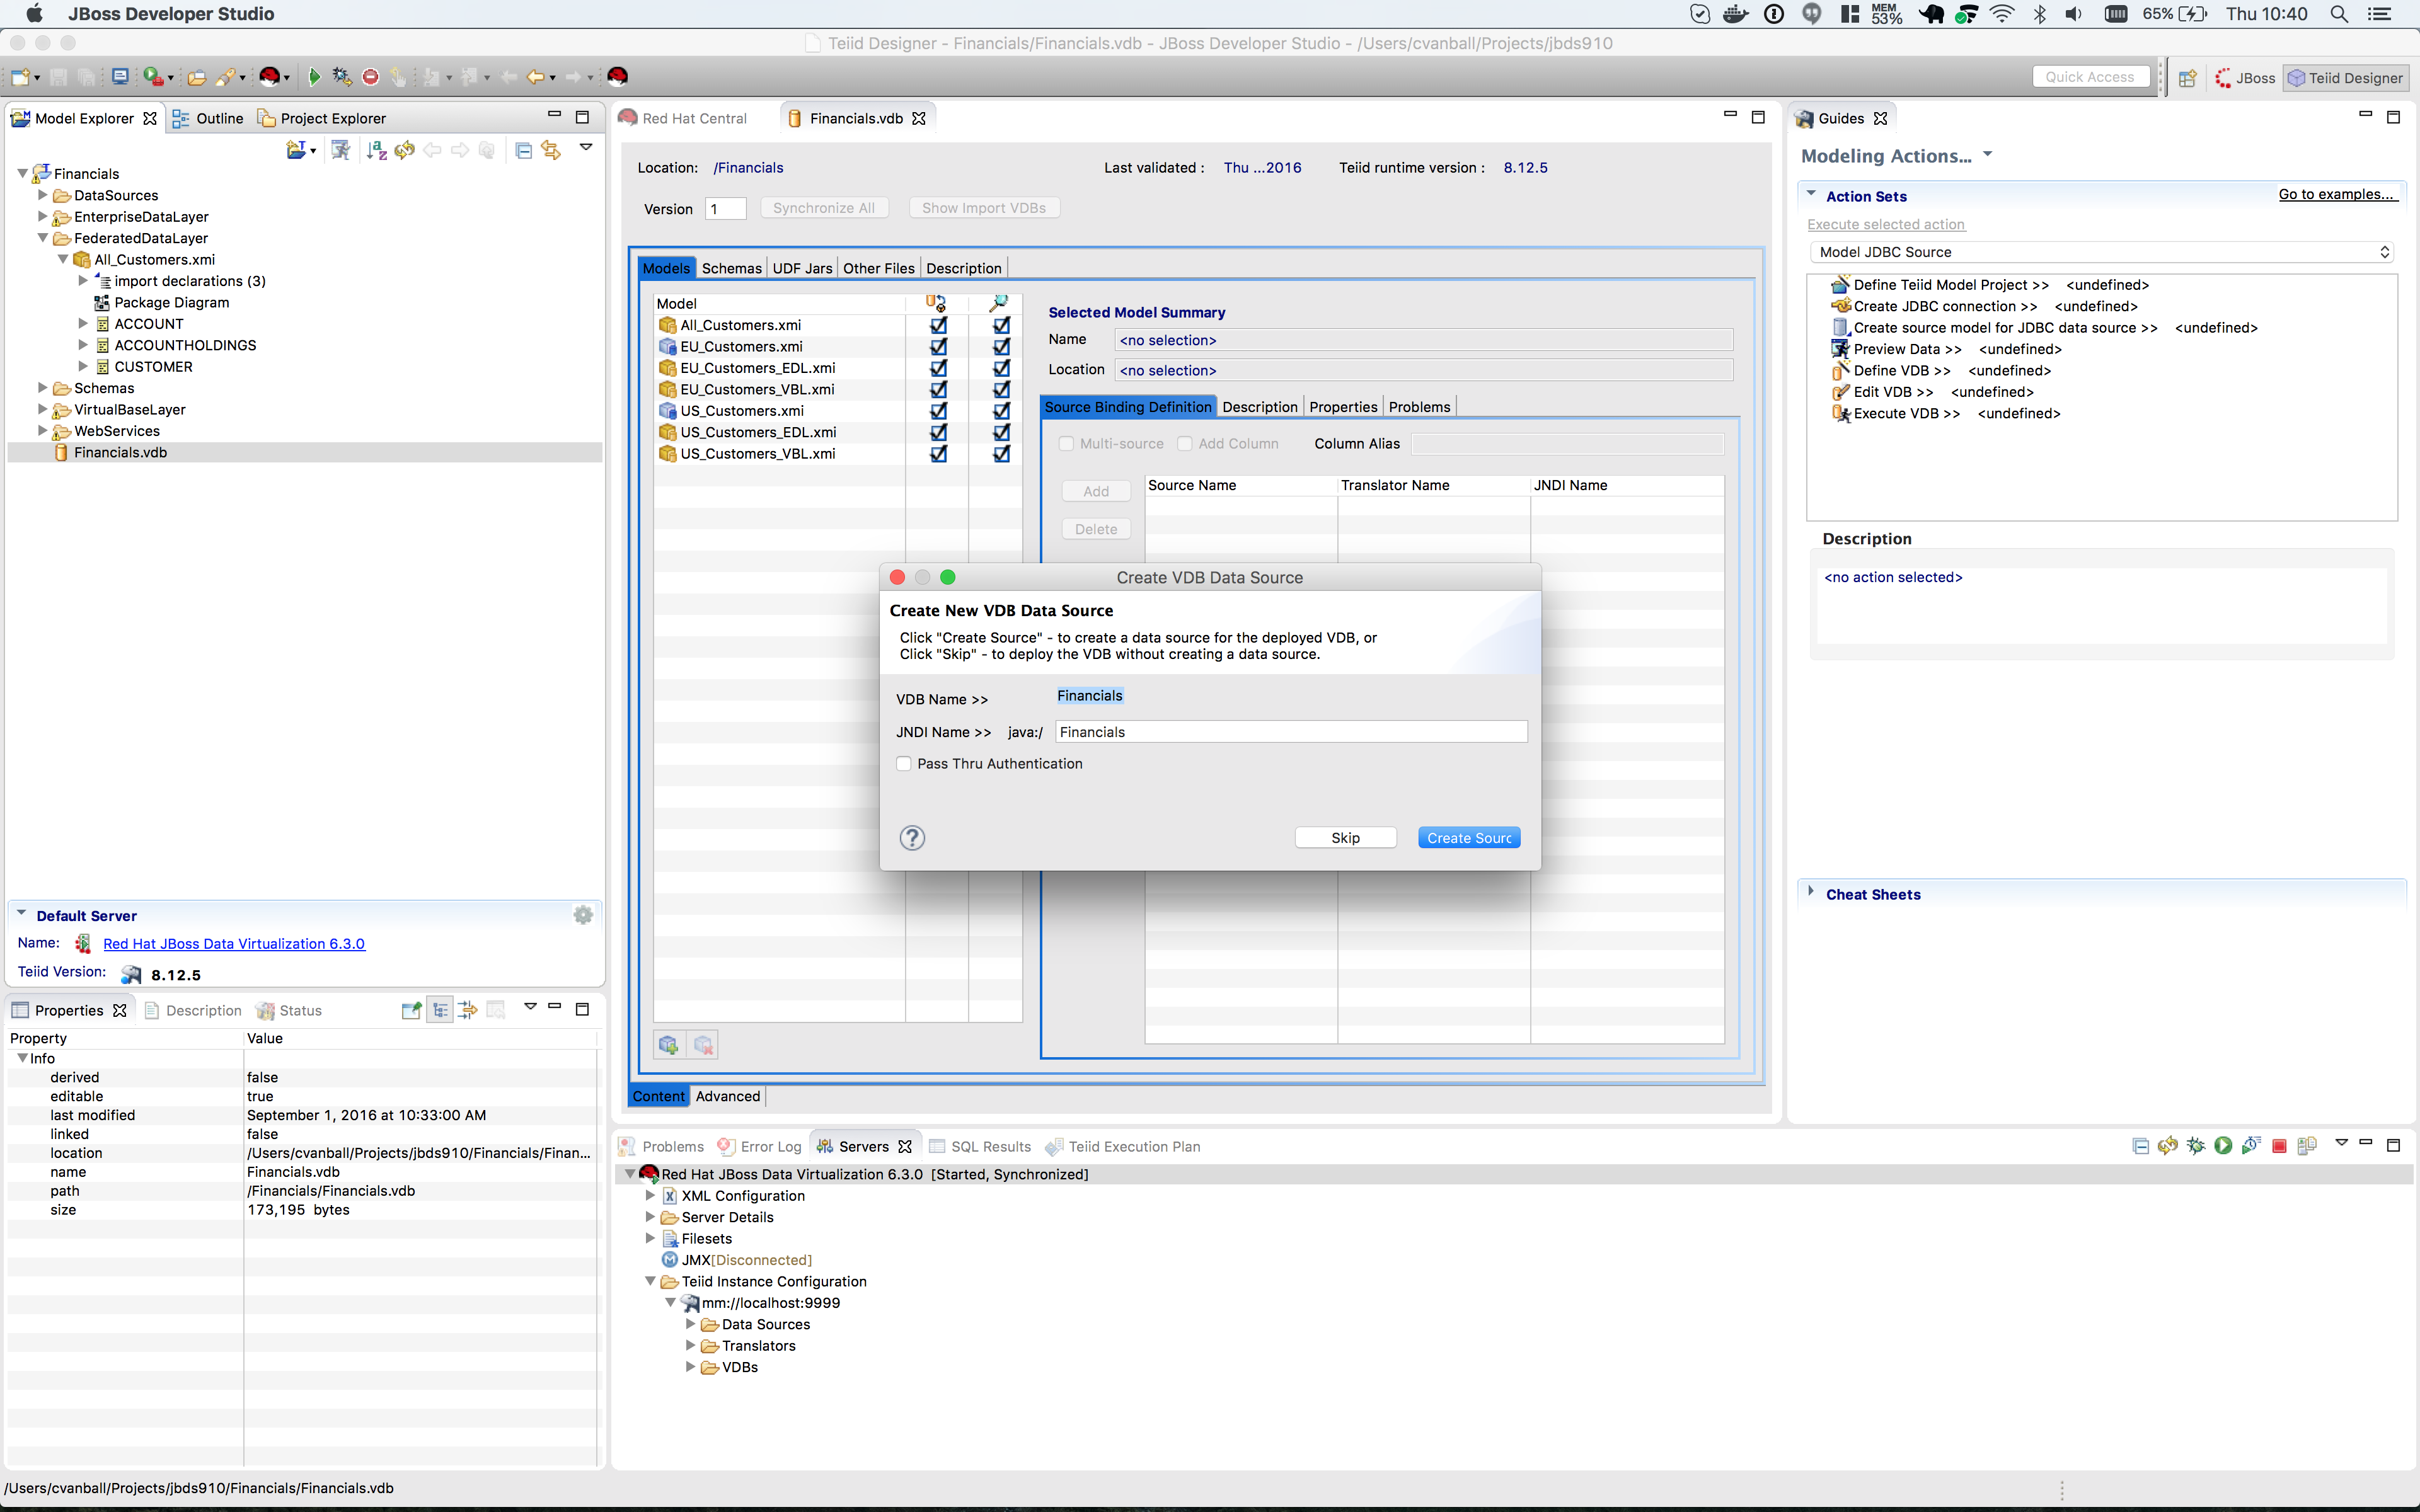Click the help question mark in the dialog

[x=911, y=838]
